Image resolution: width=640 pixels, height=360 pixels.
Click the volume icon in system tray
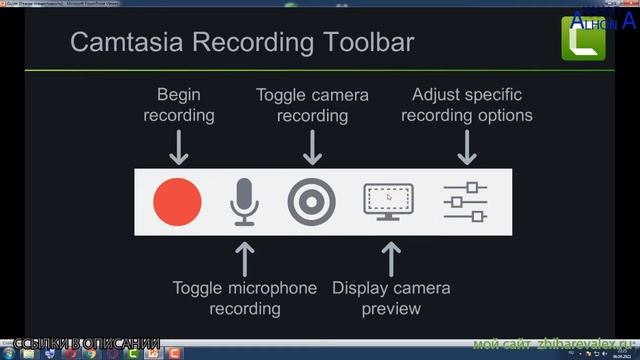pyautogui.click(x=604, y=354)
